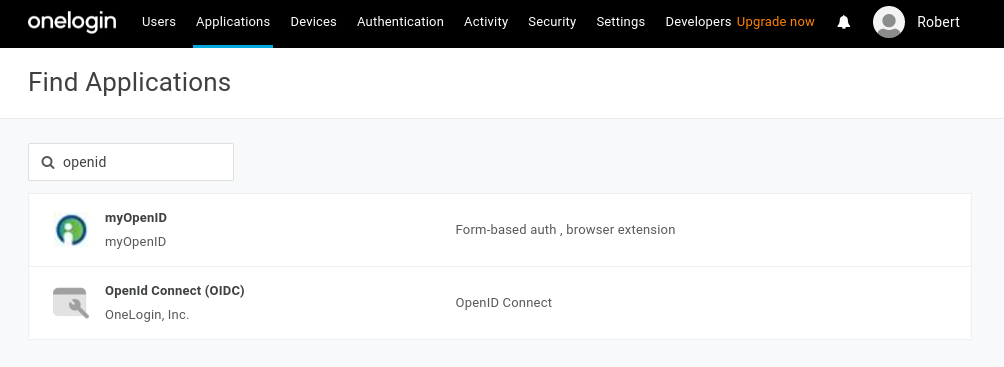Select the OpenId Connect (OIDC) title
1004x367 pixels.
click(175, 291)
